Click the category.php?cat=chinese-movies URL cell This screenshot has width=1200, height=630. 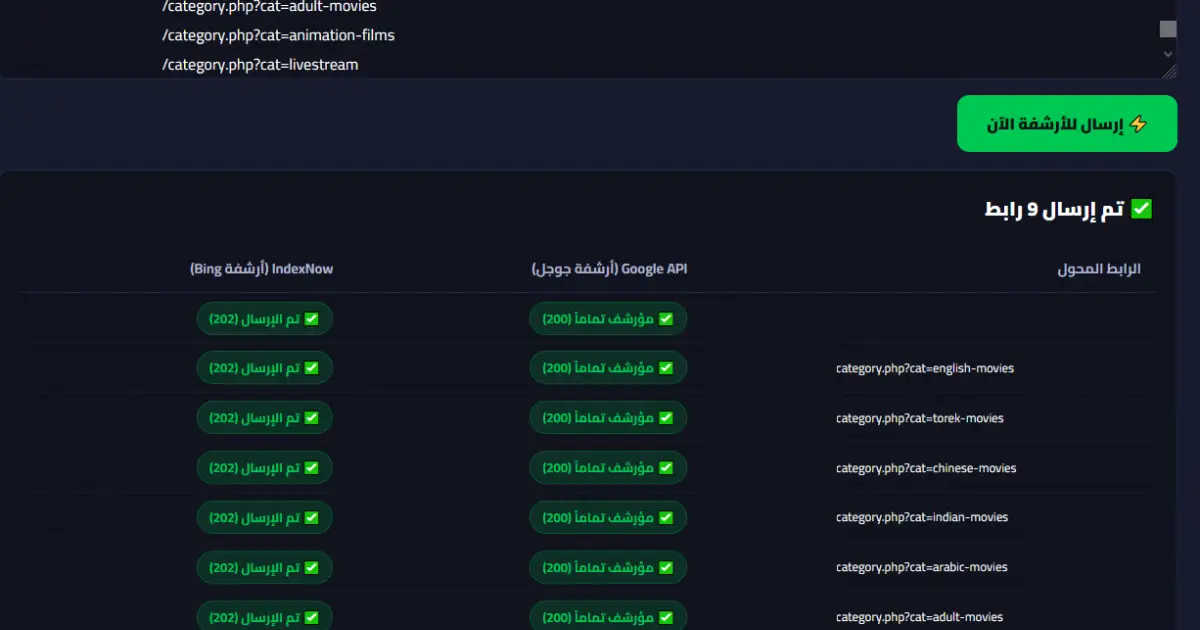pos(926,468)
